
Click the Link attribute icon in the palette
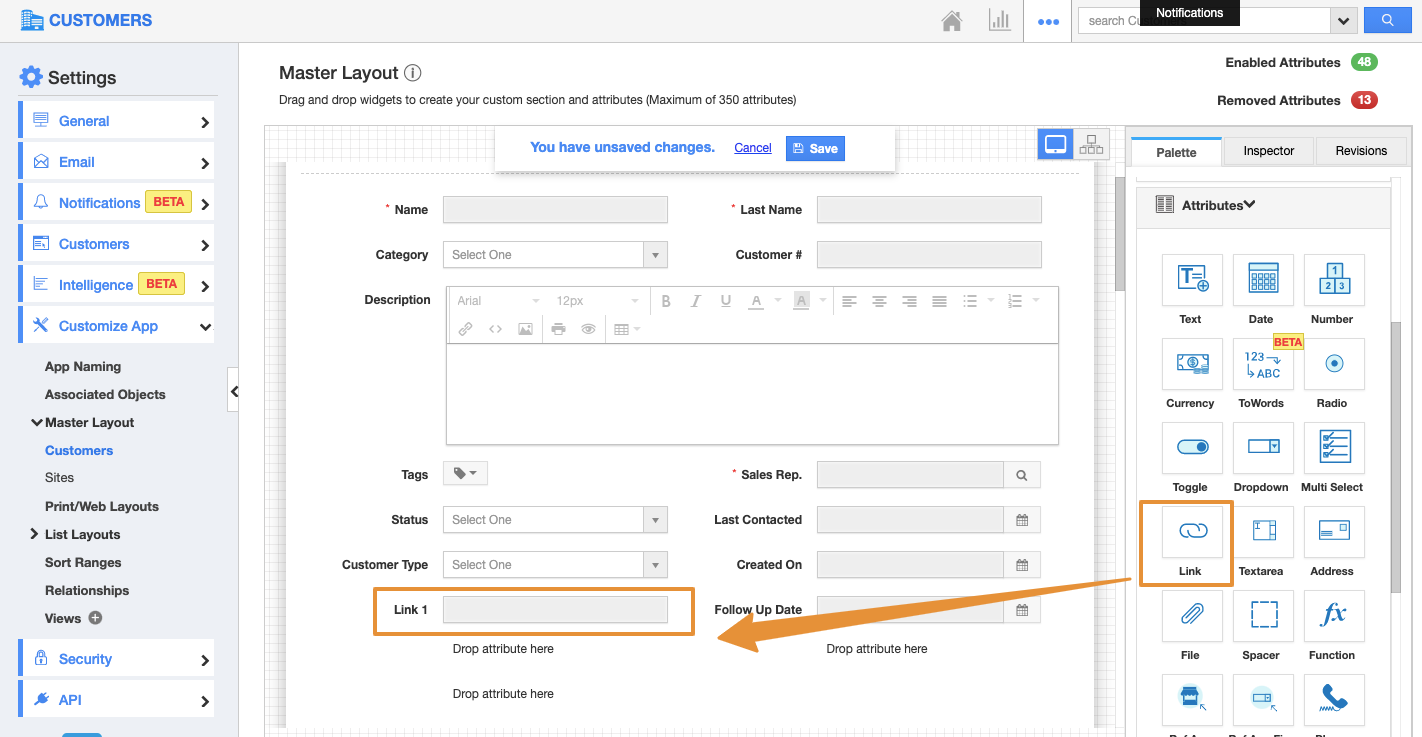coord(1192,531)
